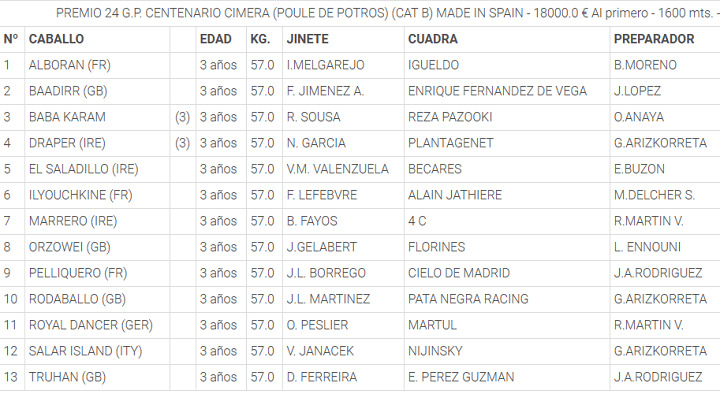Click jockey B. FAYOS
Screen dimensions: 720x394
(312, 221)
